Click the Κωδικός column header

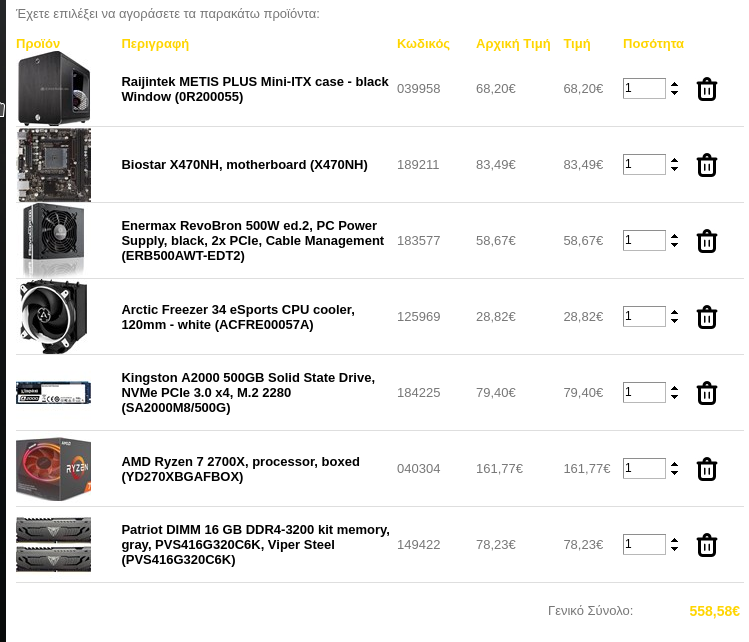click(x=423, y=44)
